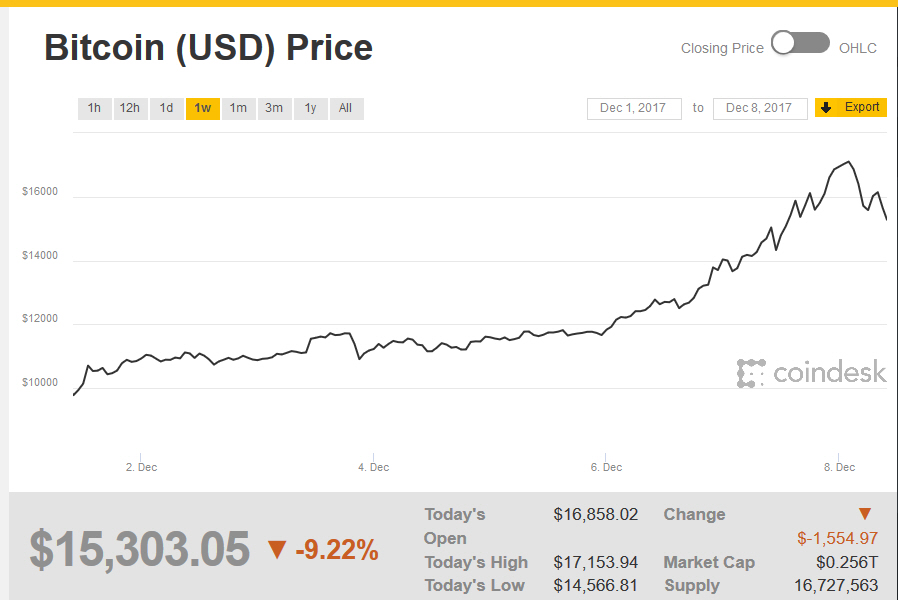Open the Dec 8, 2017 end date field
The image size is (898, 600).
(759, 108)
